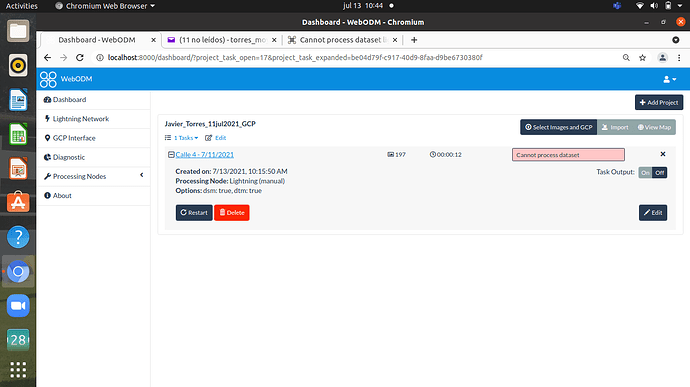Open the user account menu icon
The height and width of the screenshot is (387, 690).
point(669,79)
